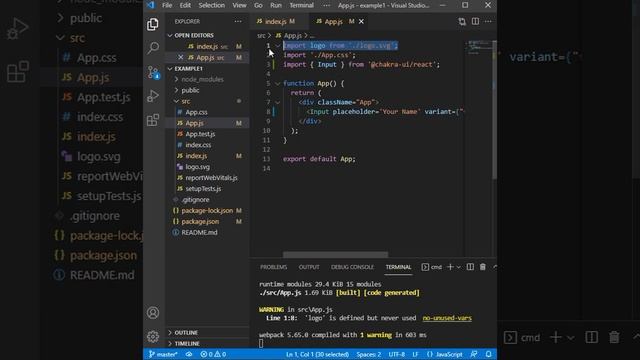Switch to the Problems panel tab

pyautogui.click(x=273, y=267)
